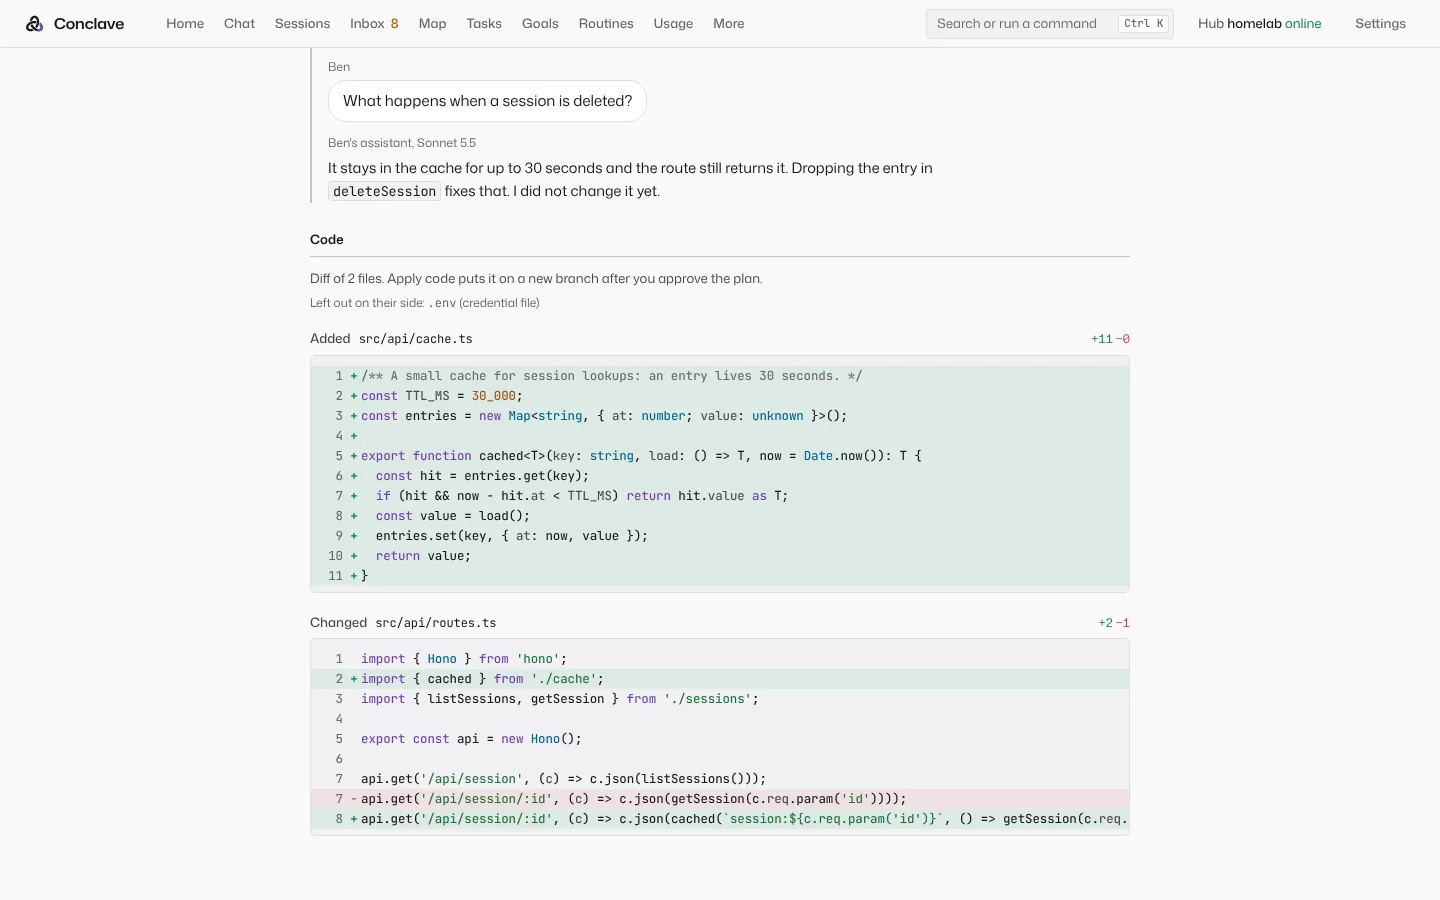Click the export function cached line

coord(720,456)
